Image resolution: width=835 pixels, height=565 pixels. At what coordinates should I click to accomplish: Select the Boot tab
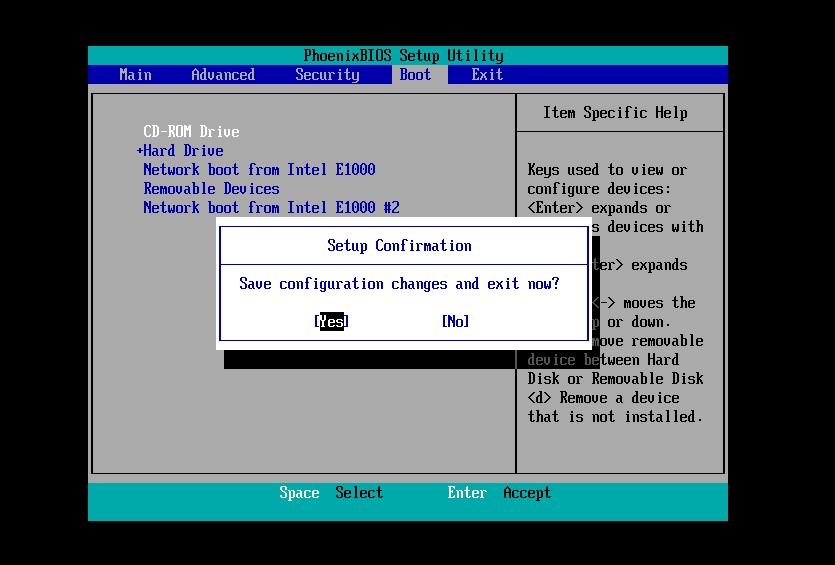point(415,75)
